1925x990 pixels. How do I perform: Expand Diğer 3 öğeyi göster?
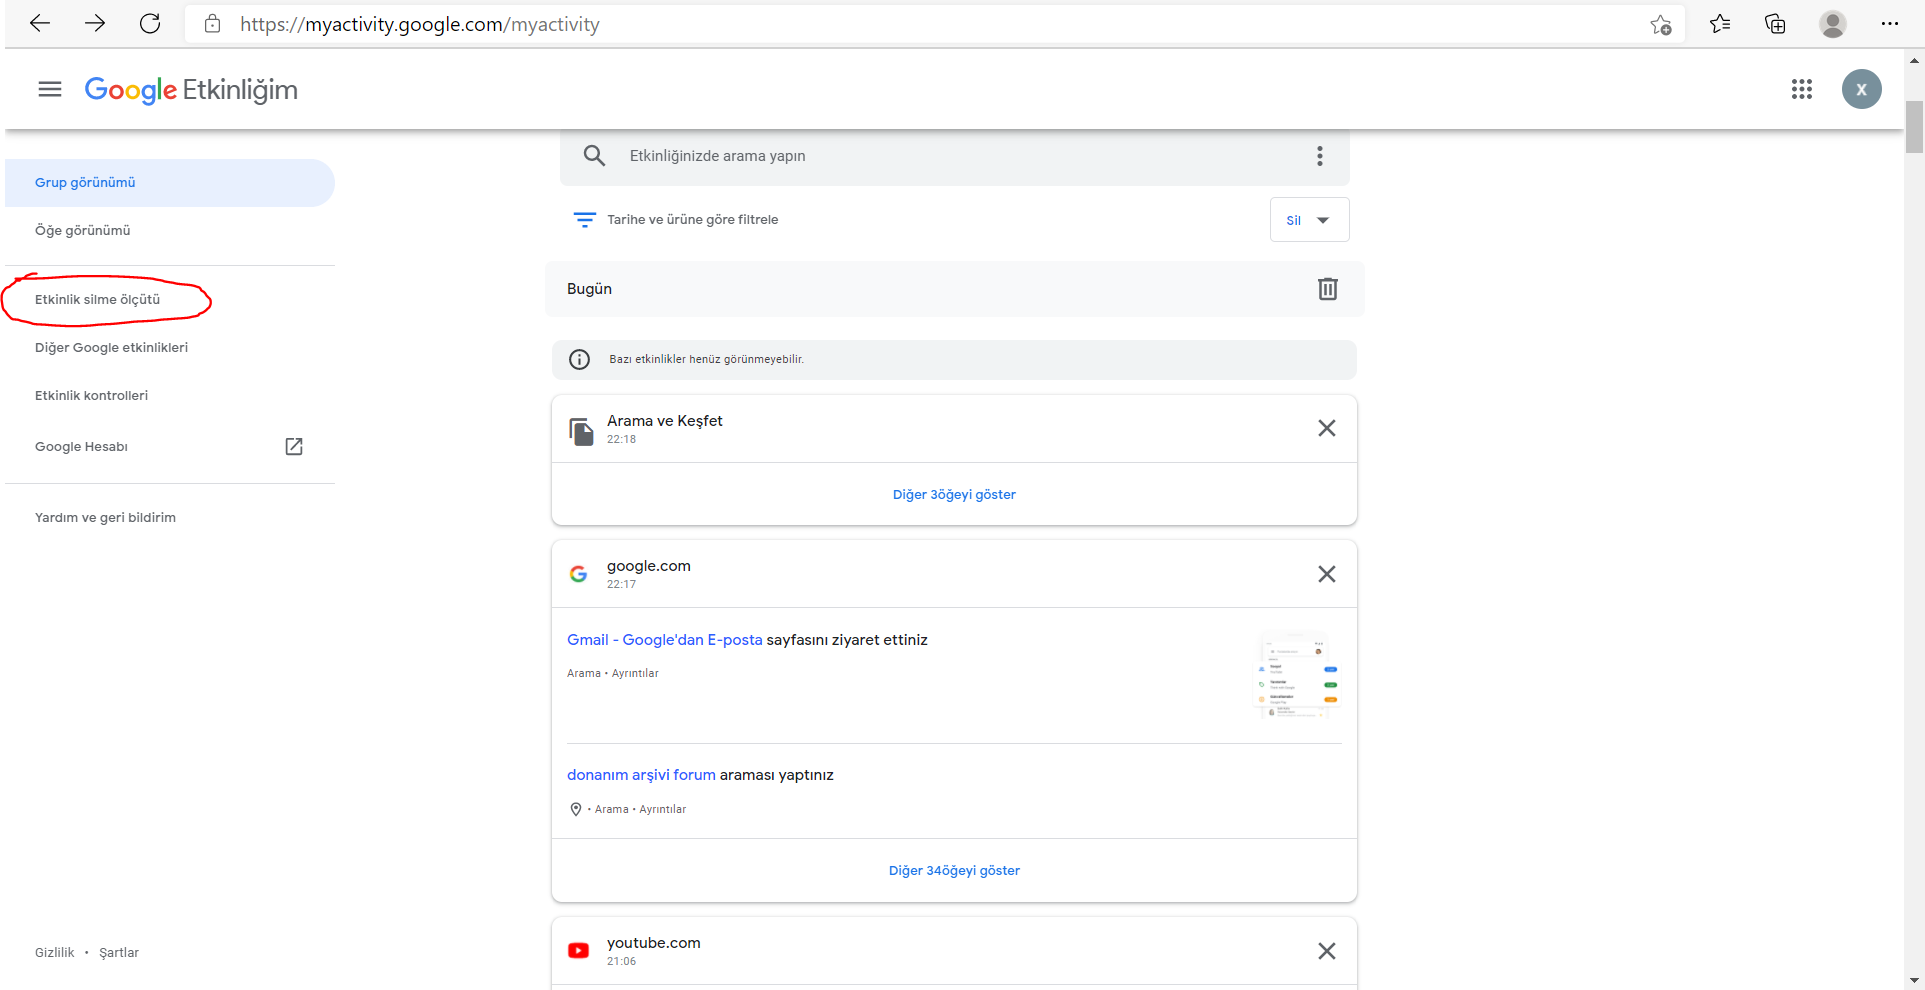click(x=954, y=495)
